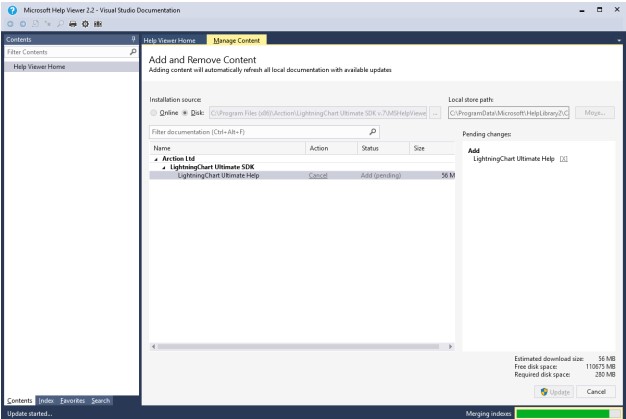This screenshot has width=626, height=419.
Task: Click the Merging indexes progress bar
Action: [x=569, y=413]
